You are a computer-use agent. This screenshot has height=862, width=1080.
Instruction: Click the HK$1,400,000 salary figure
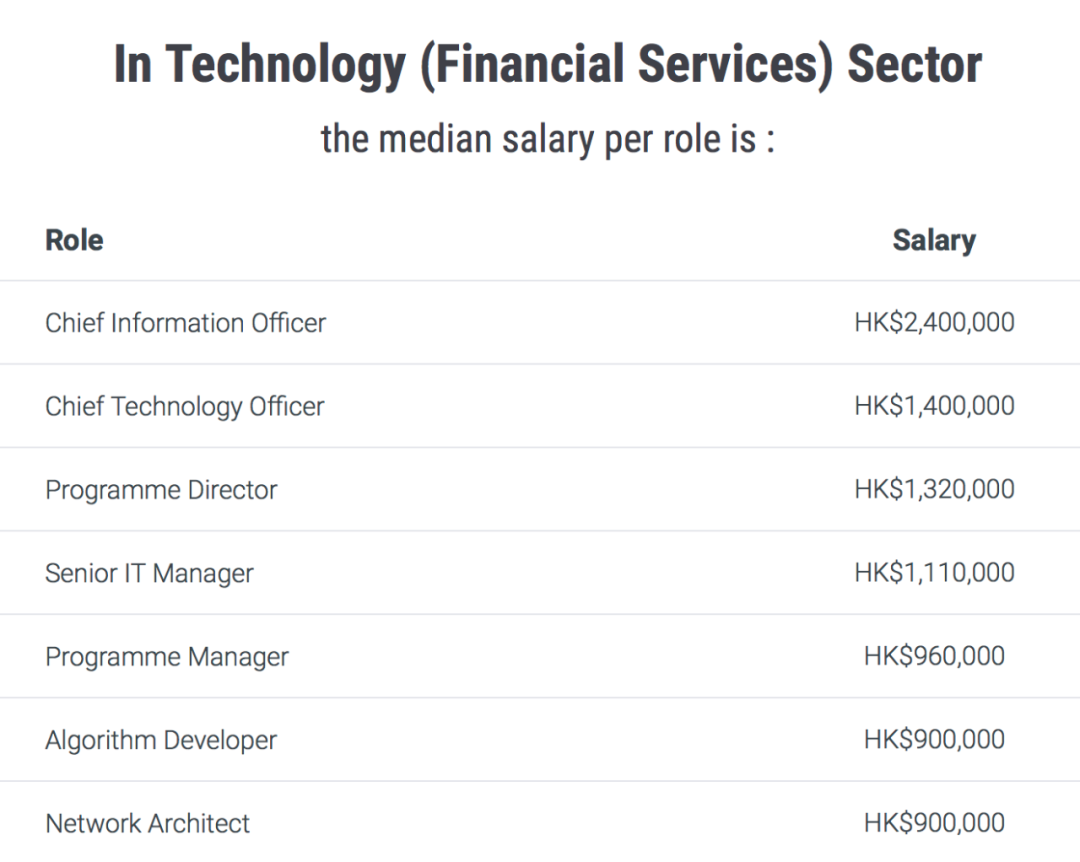click(x=934, y=406)
